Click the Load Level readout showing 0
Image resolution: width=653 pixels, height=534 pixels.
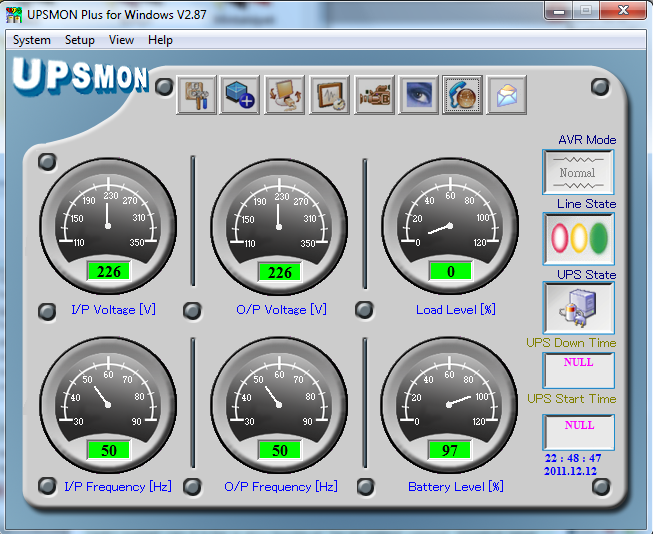tap(451, 272)
